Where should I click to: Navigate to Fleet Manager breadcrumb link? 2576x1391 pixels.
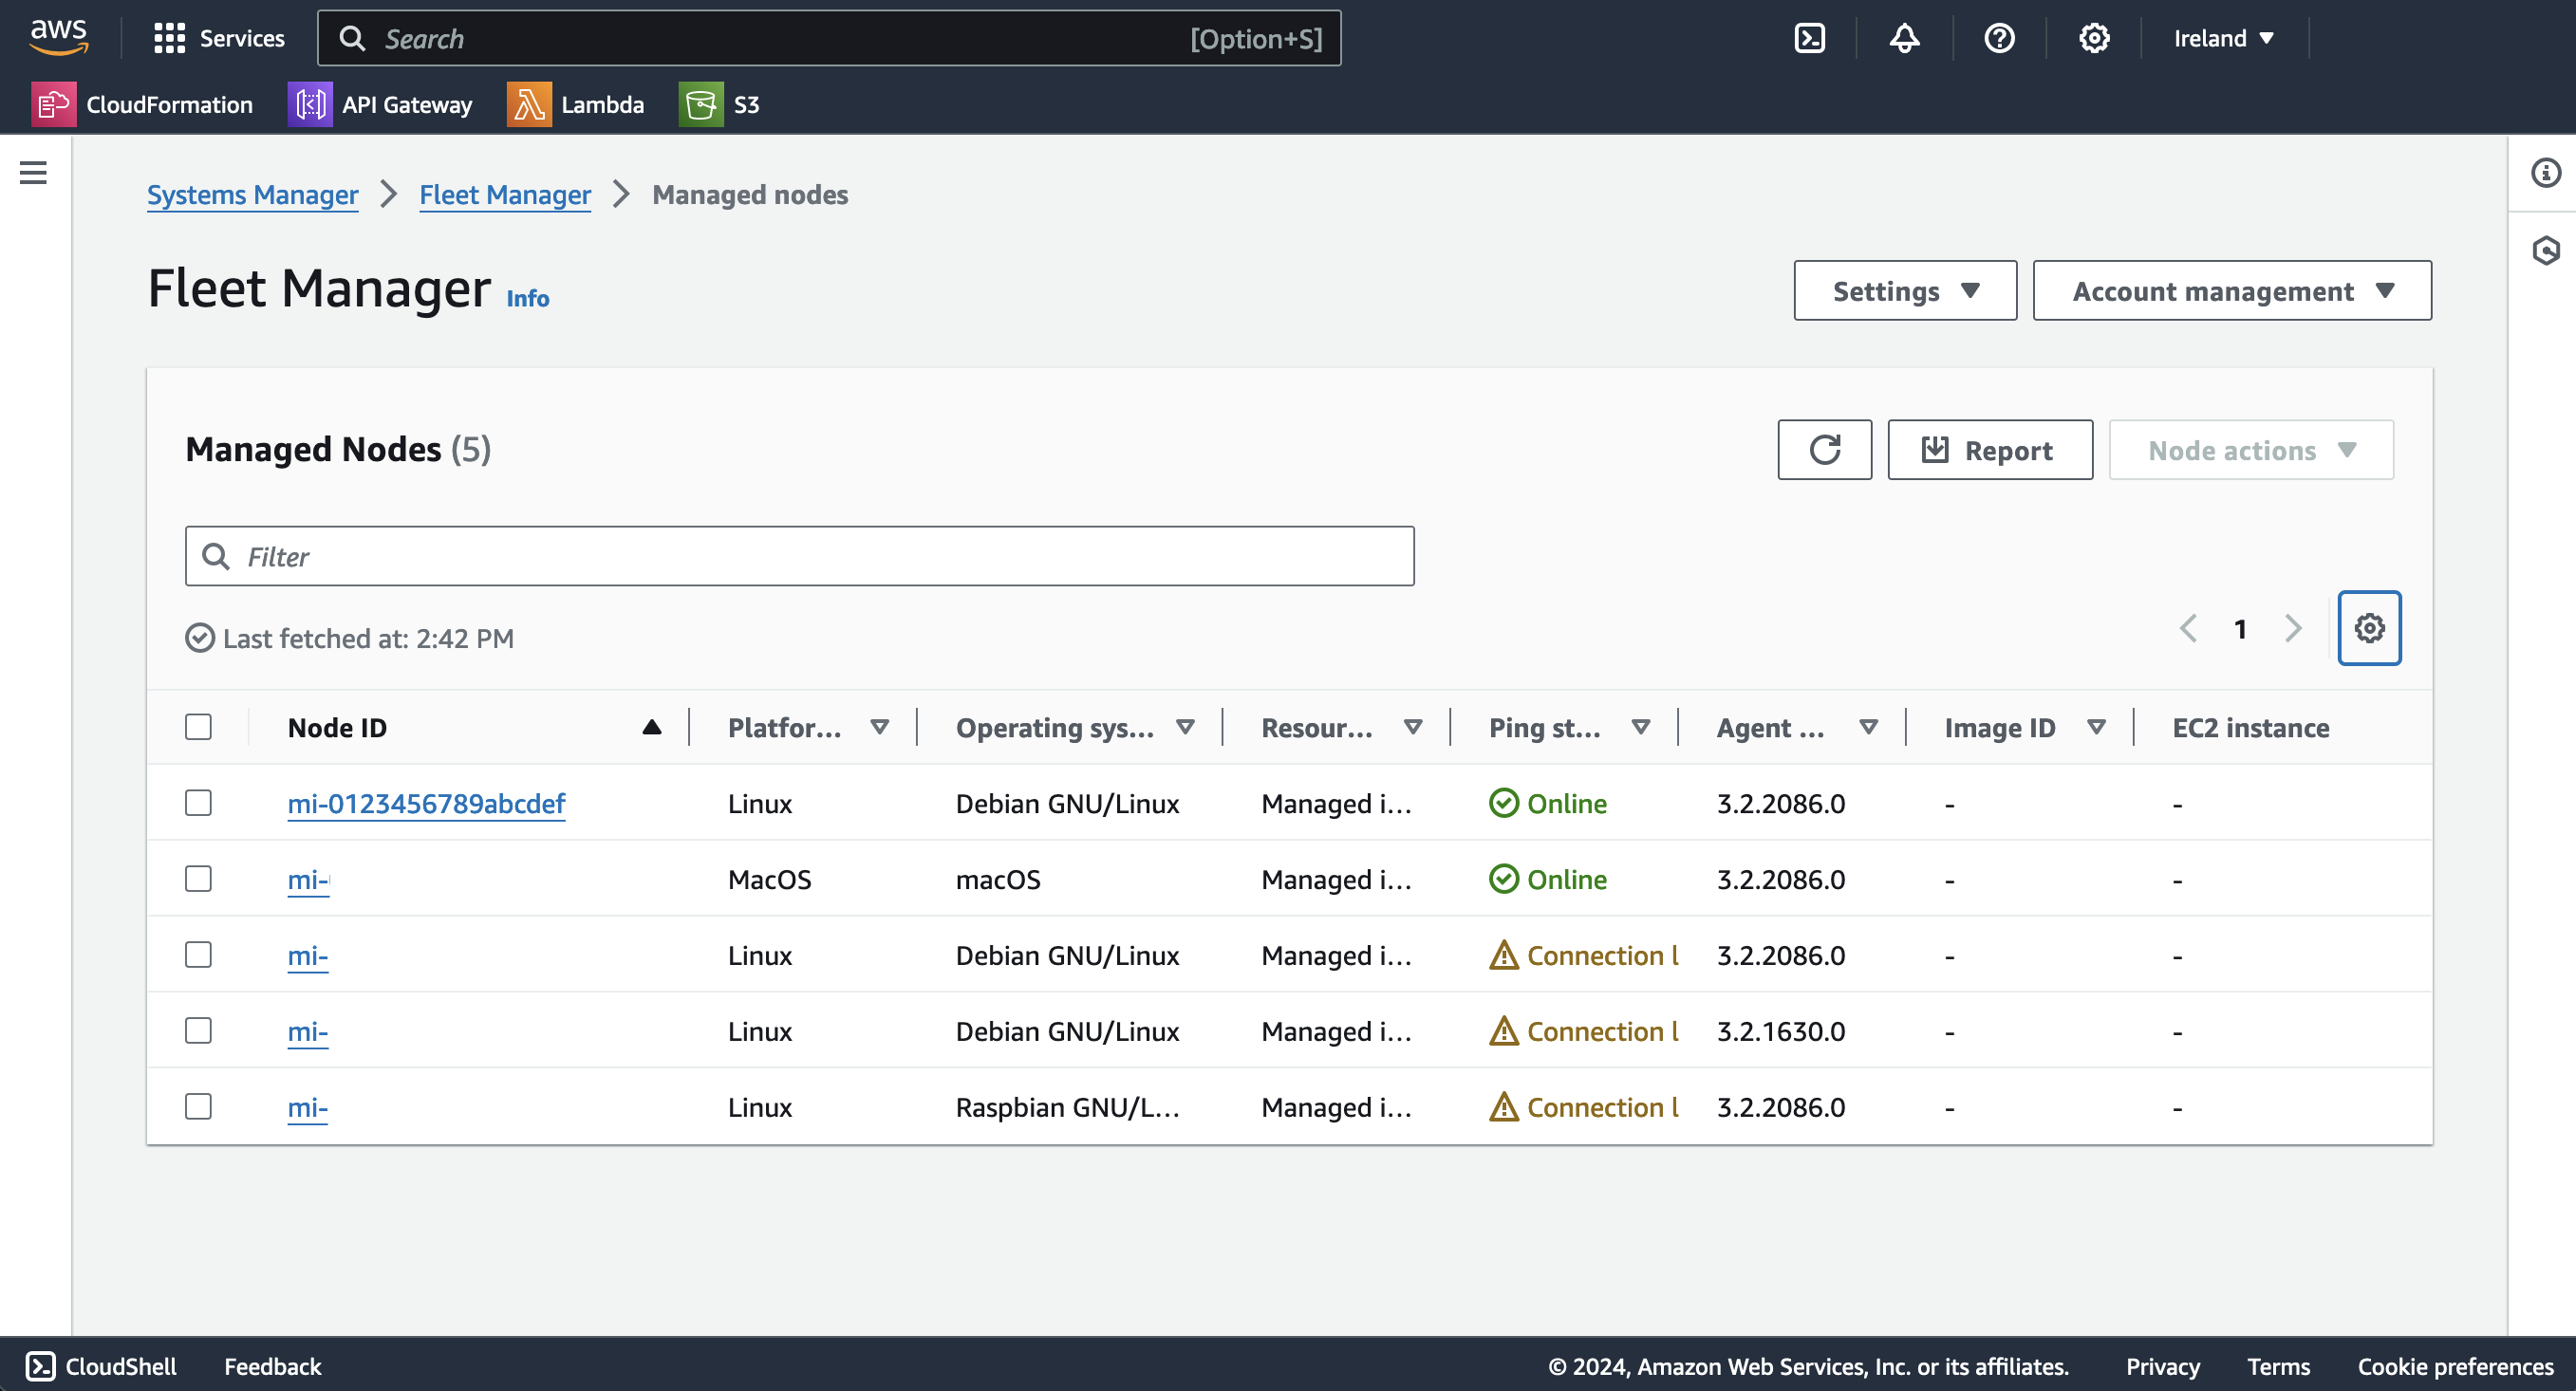coord(505,195)
